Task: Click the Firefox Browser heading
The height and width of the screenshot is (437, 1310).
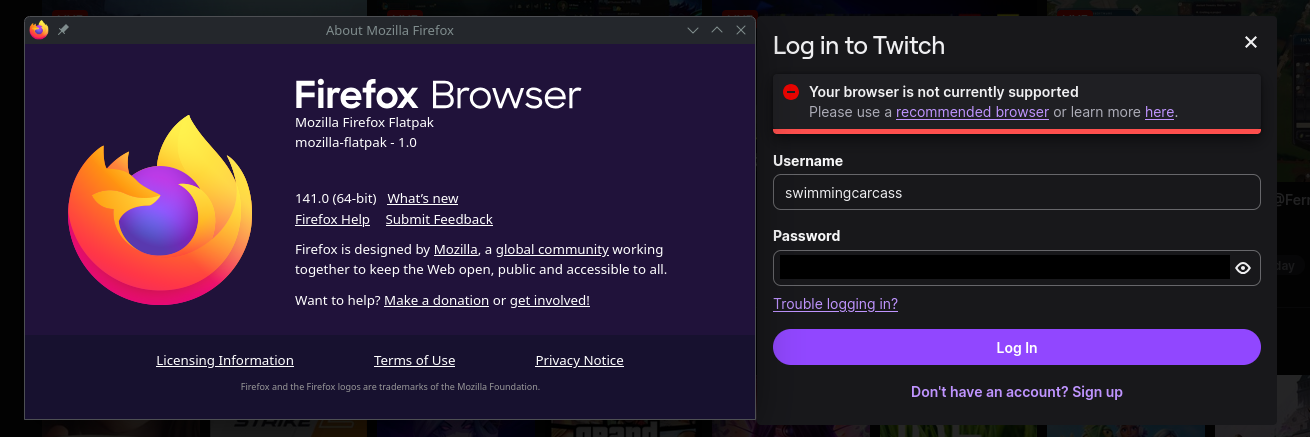Action: 438,95
